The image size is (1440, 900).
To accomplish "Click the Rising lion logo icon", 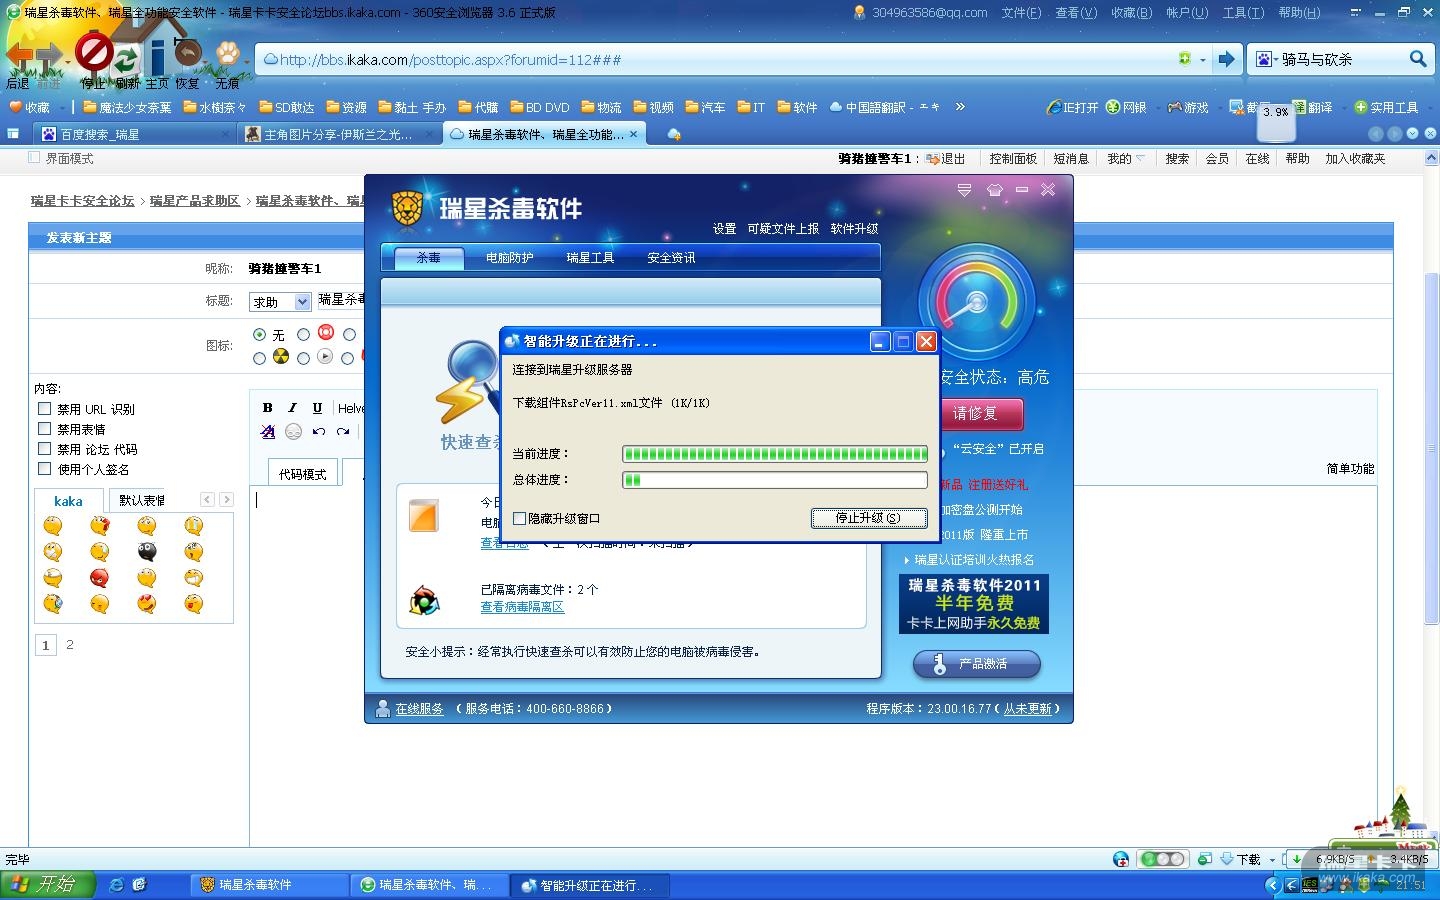I will [407, 208].
